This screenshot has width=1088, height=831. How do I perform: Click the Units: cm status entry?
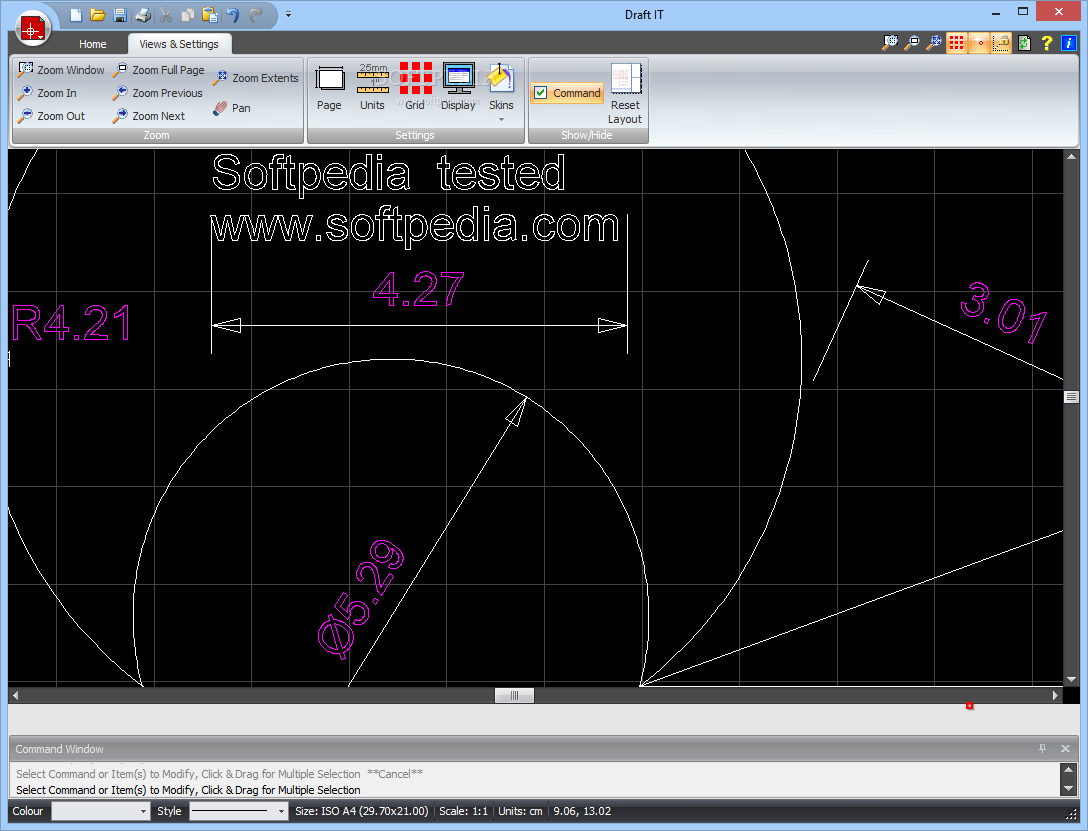pyautogui.click(x=520, y=811)
